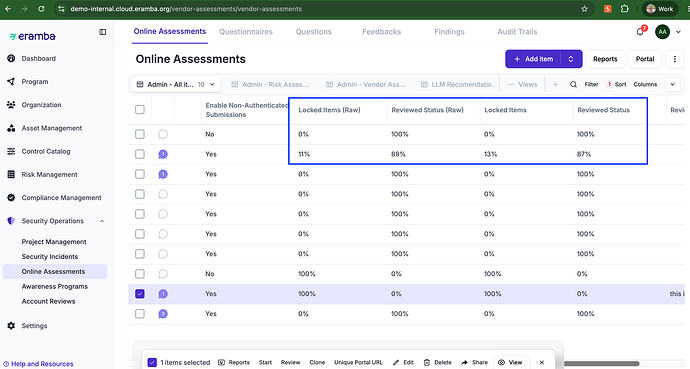Screen dimensions: 690x369
Task: Expand the view bar chevron on the right
Action: point(673,84)
